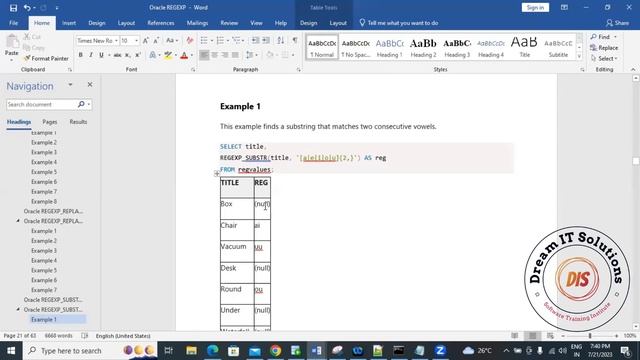Viewport: 640px width, 360px height.
Task: Switch to the Insert tab
Action: [69, 23]
